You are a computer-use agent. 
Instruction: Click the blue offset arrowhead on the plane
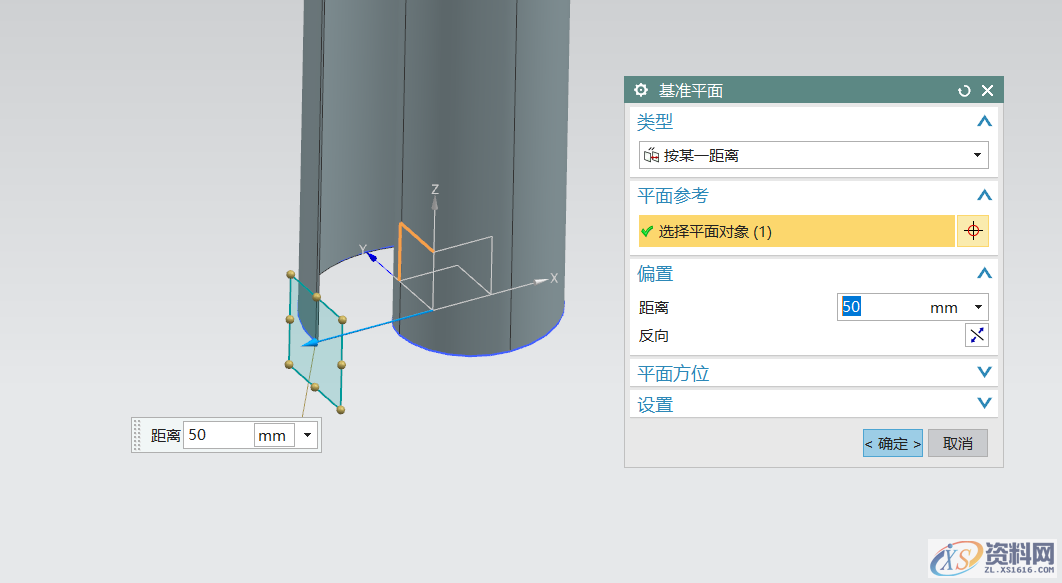(x=310, y=342)
